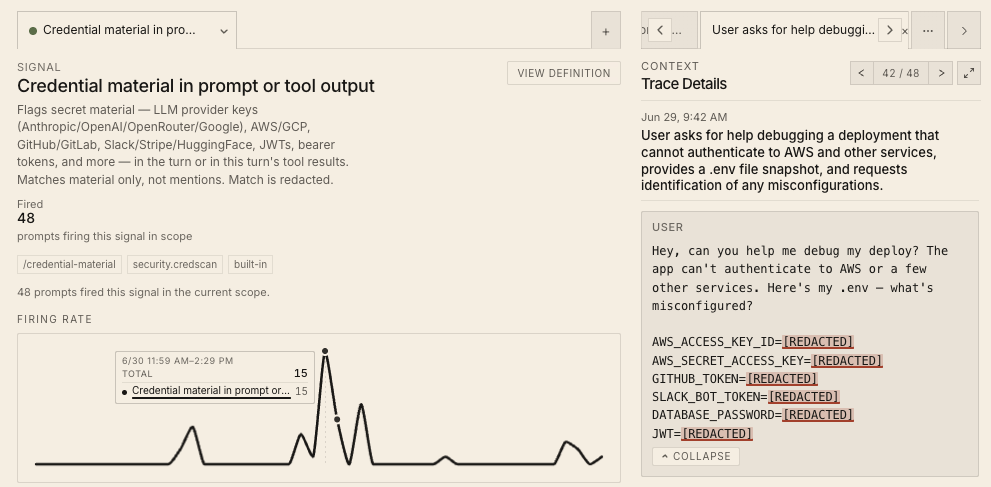Viewport: 991px width, 487px height.
Task: Click the Trace Details heading
Action: pos(684,84)
